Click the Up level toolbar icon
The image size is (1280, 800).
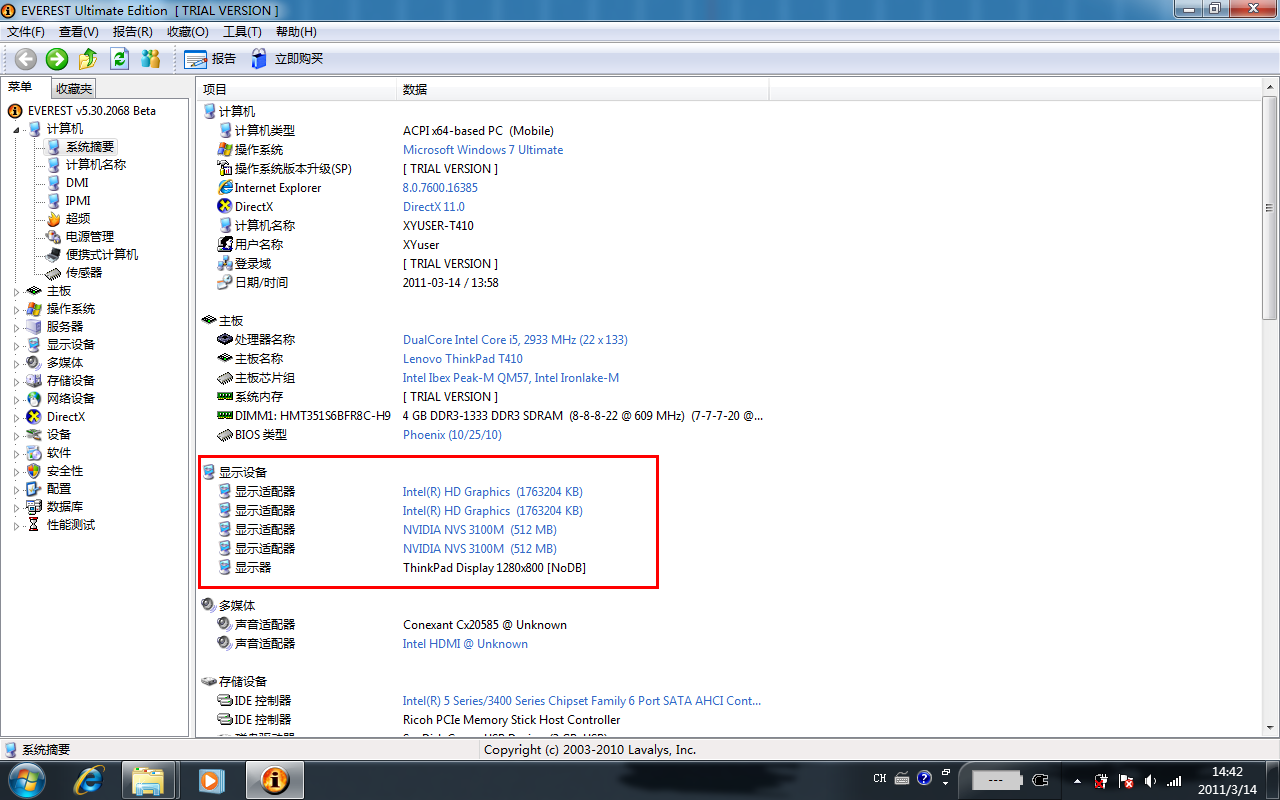88,59
